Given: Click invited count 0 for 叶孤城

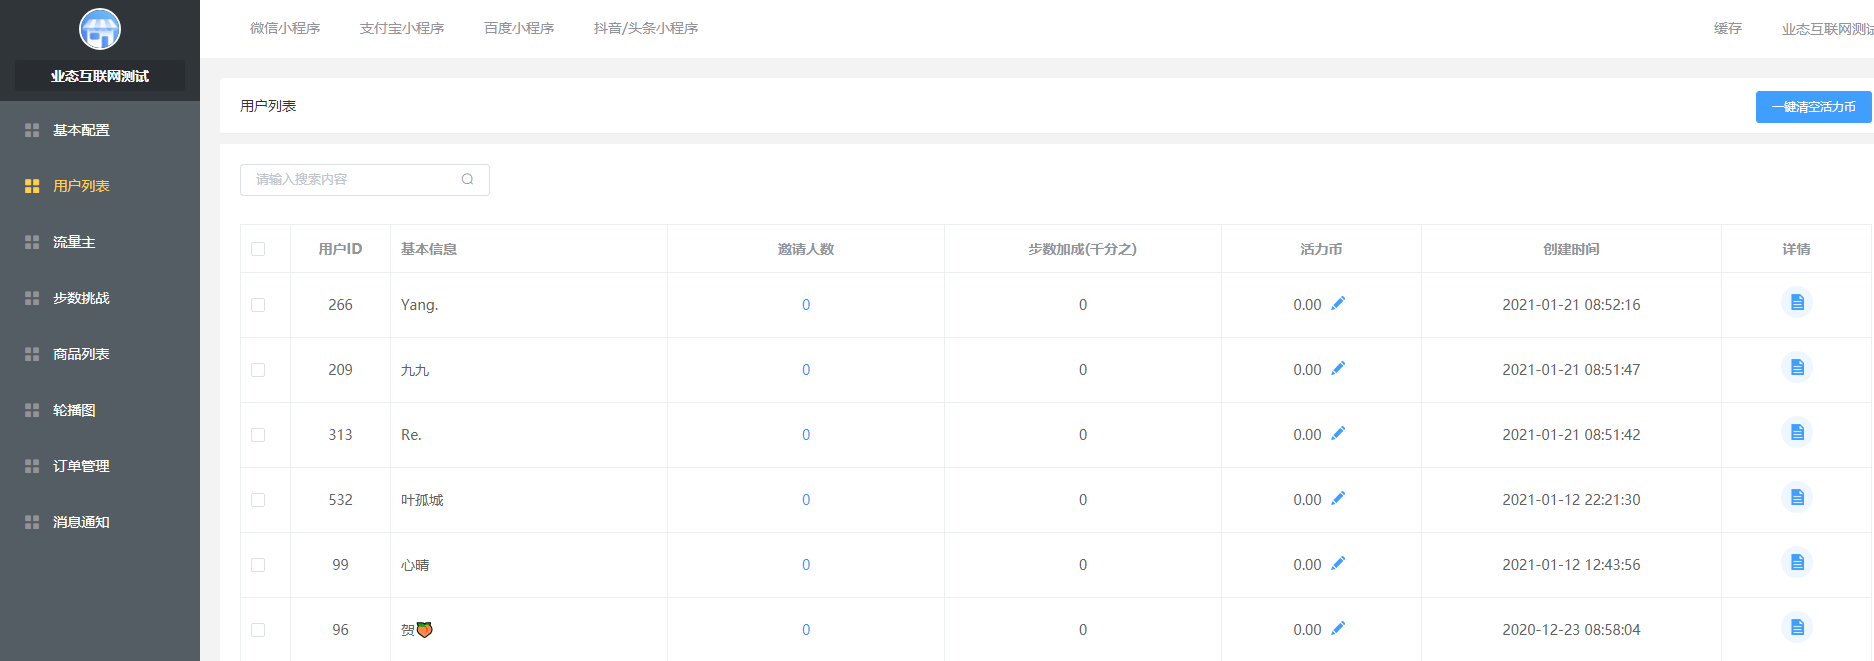Looking at the screenshot, I should (806, 500).
